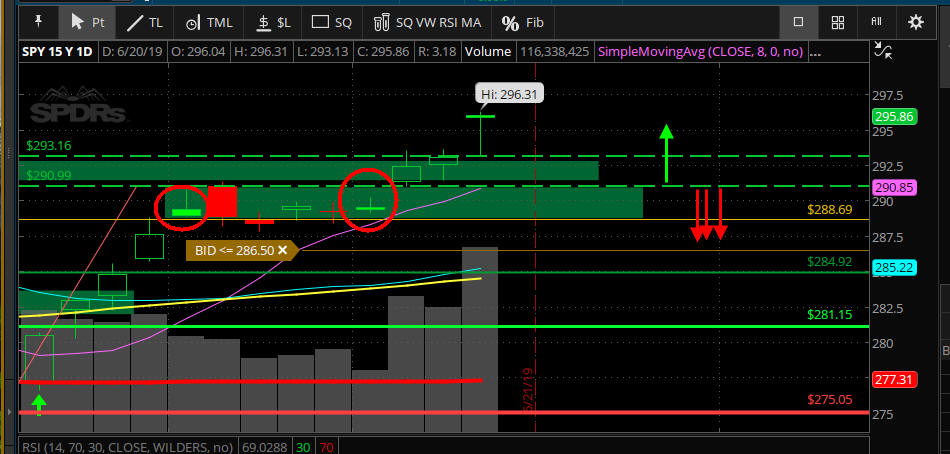Open chart settings gear
The width and height of the screenshot is (950, 454).
click(915, 22)
